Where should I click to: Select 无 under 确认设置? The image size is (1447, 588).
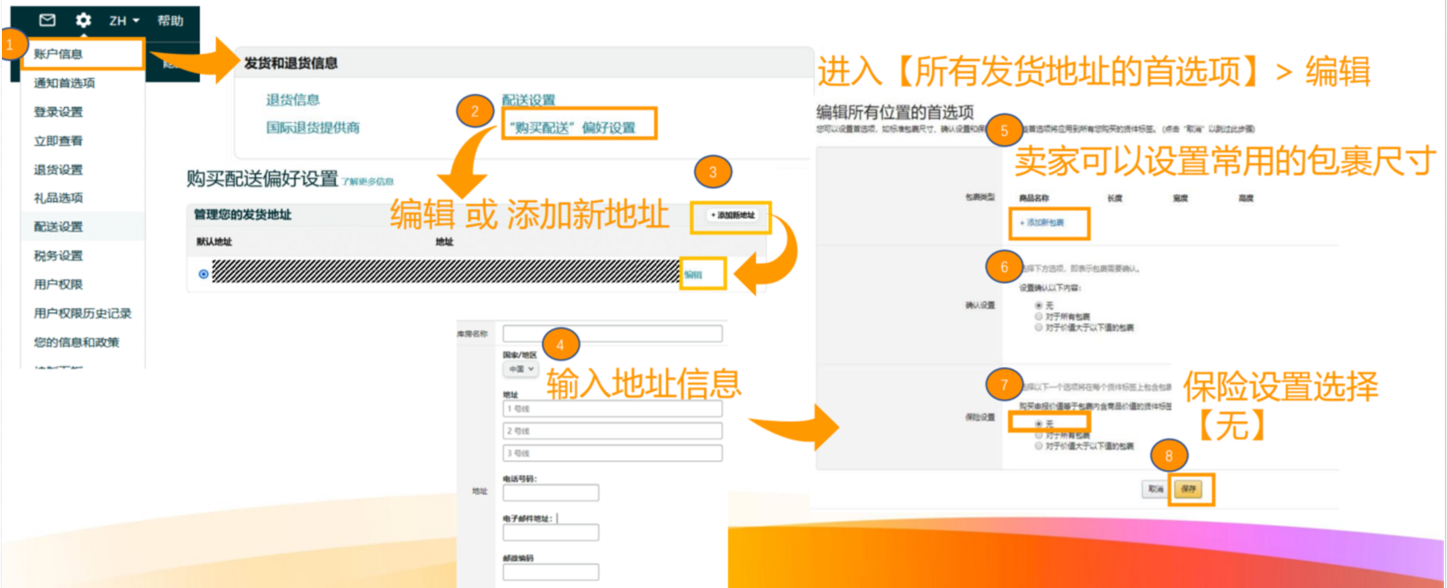(1038, 305)
